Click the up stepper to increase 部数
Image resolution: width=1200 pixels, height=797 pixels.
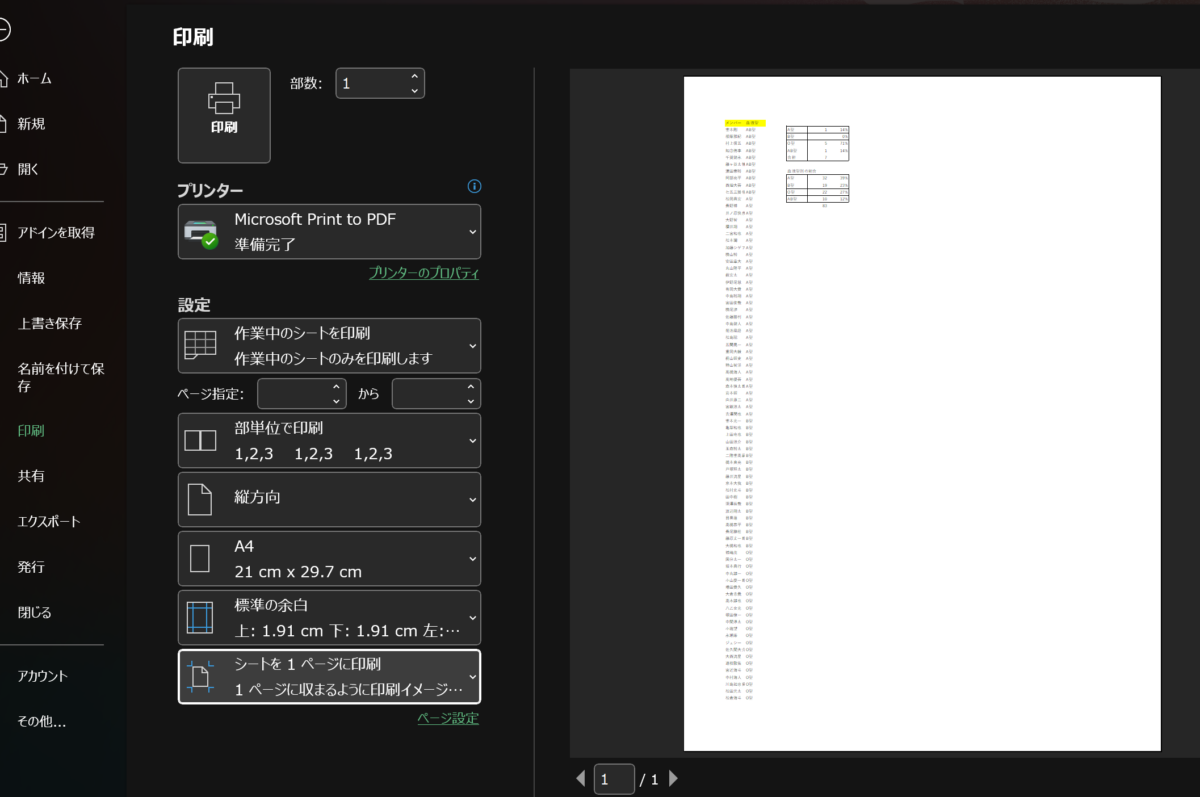tap(414, 76)
